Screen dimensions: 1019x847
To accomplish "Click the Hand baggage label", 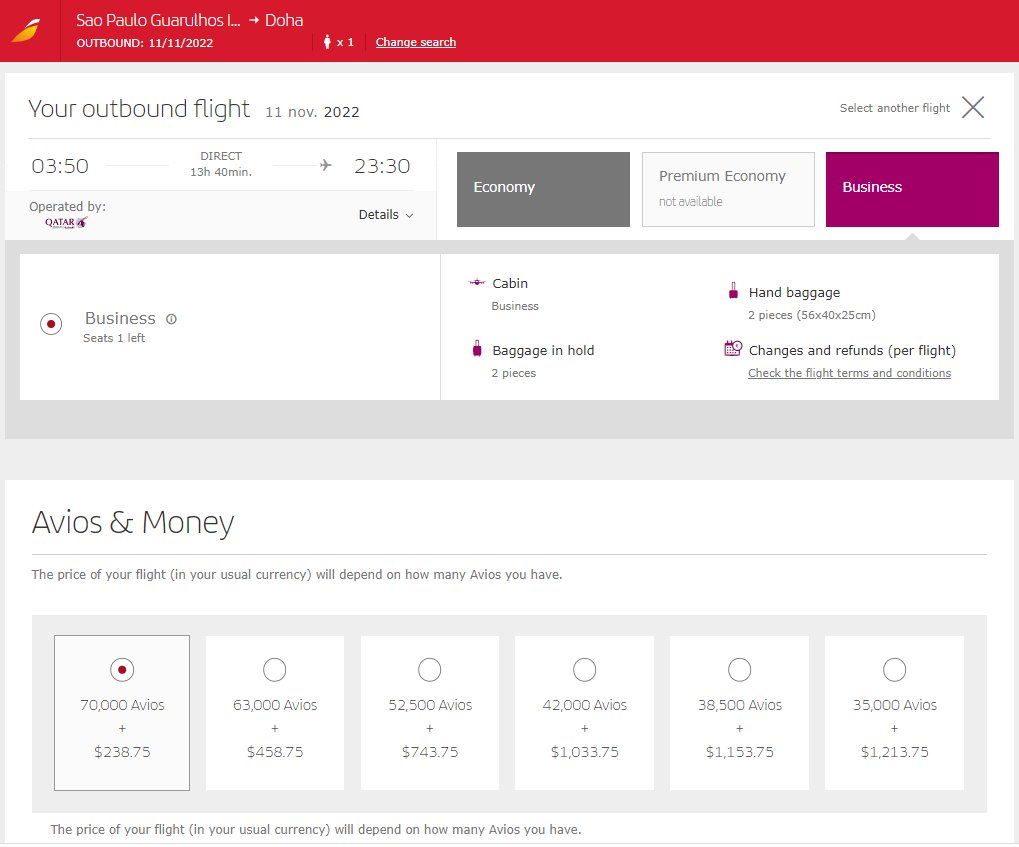I will tap(794, 293).
